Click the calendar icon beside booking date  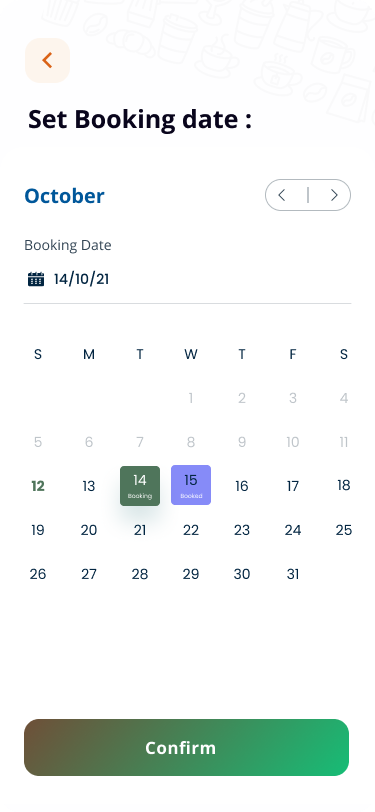(x=36, y=279)
